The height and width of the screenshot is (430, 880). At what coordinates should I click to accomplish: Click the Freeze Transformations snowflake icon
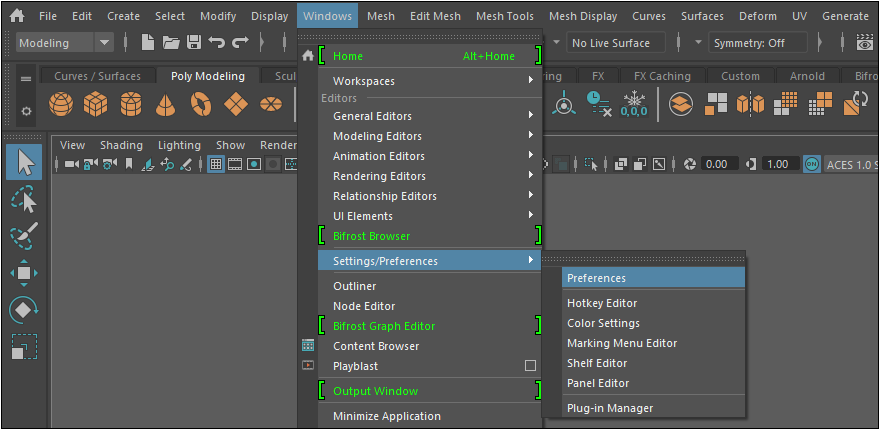[634, 104]
